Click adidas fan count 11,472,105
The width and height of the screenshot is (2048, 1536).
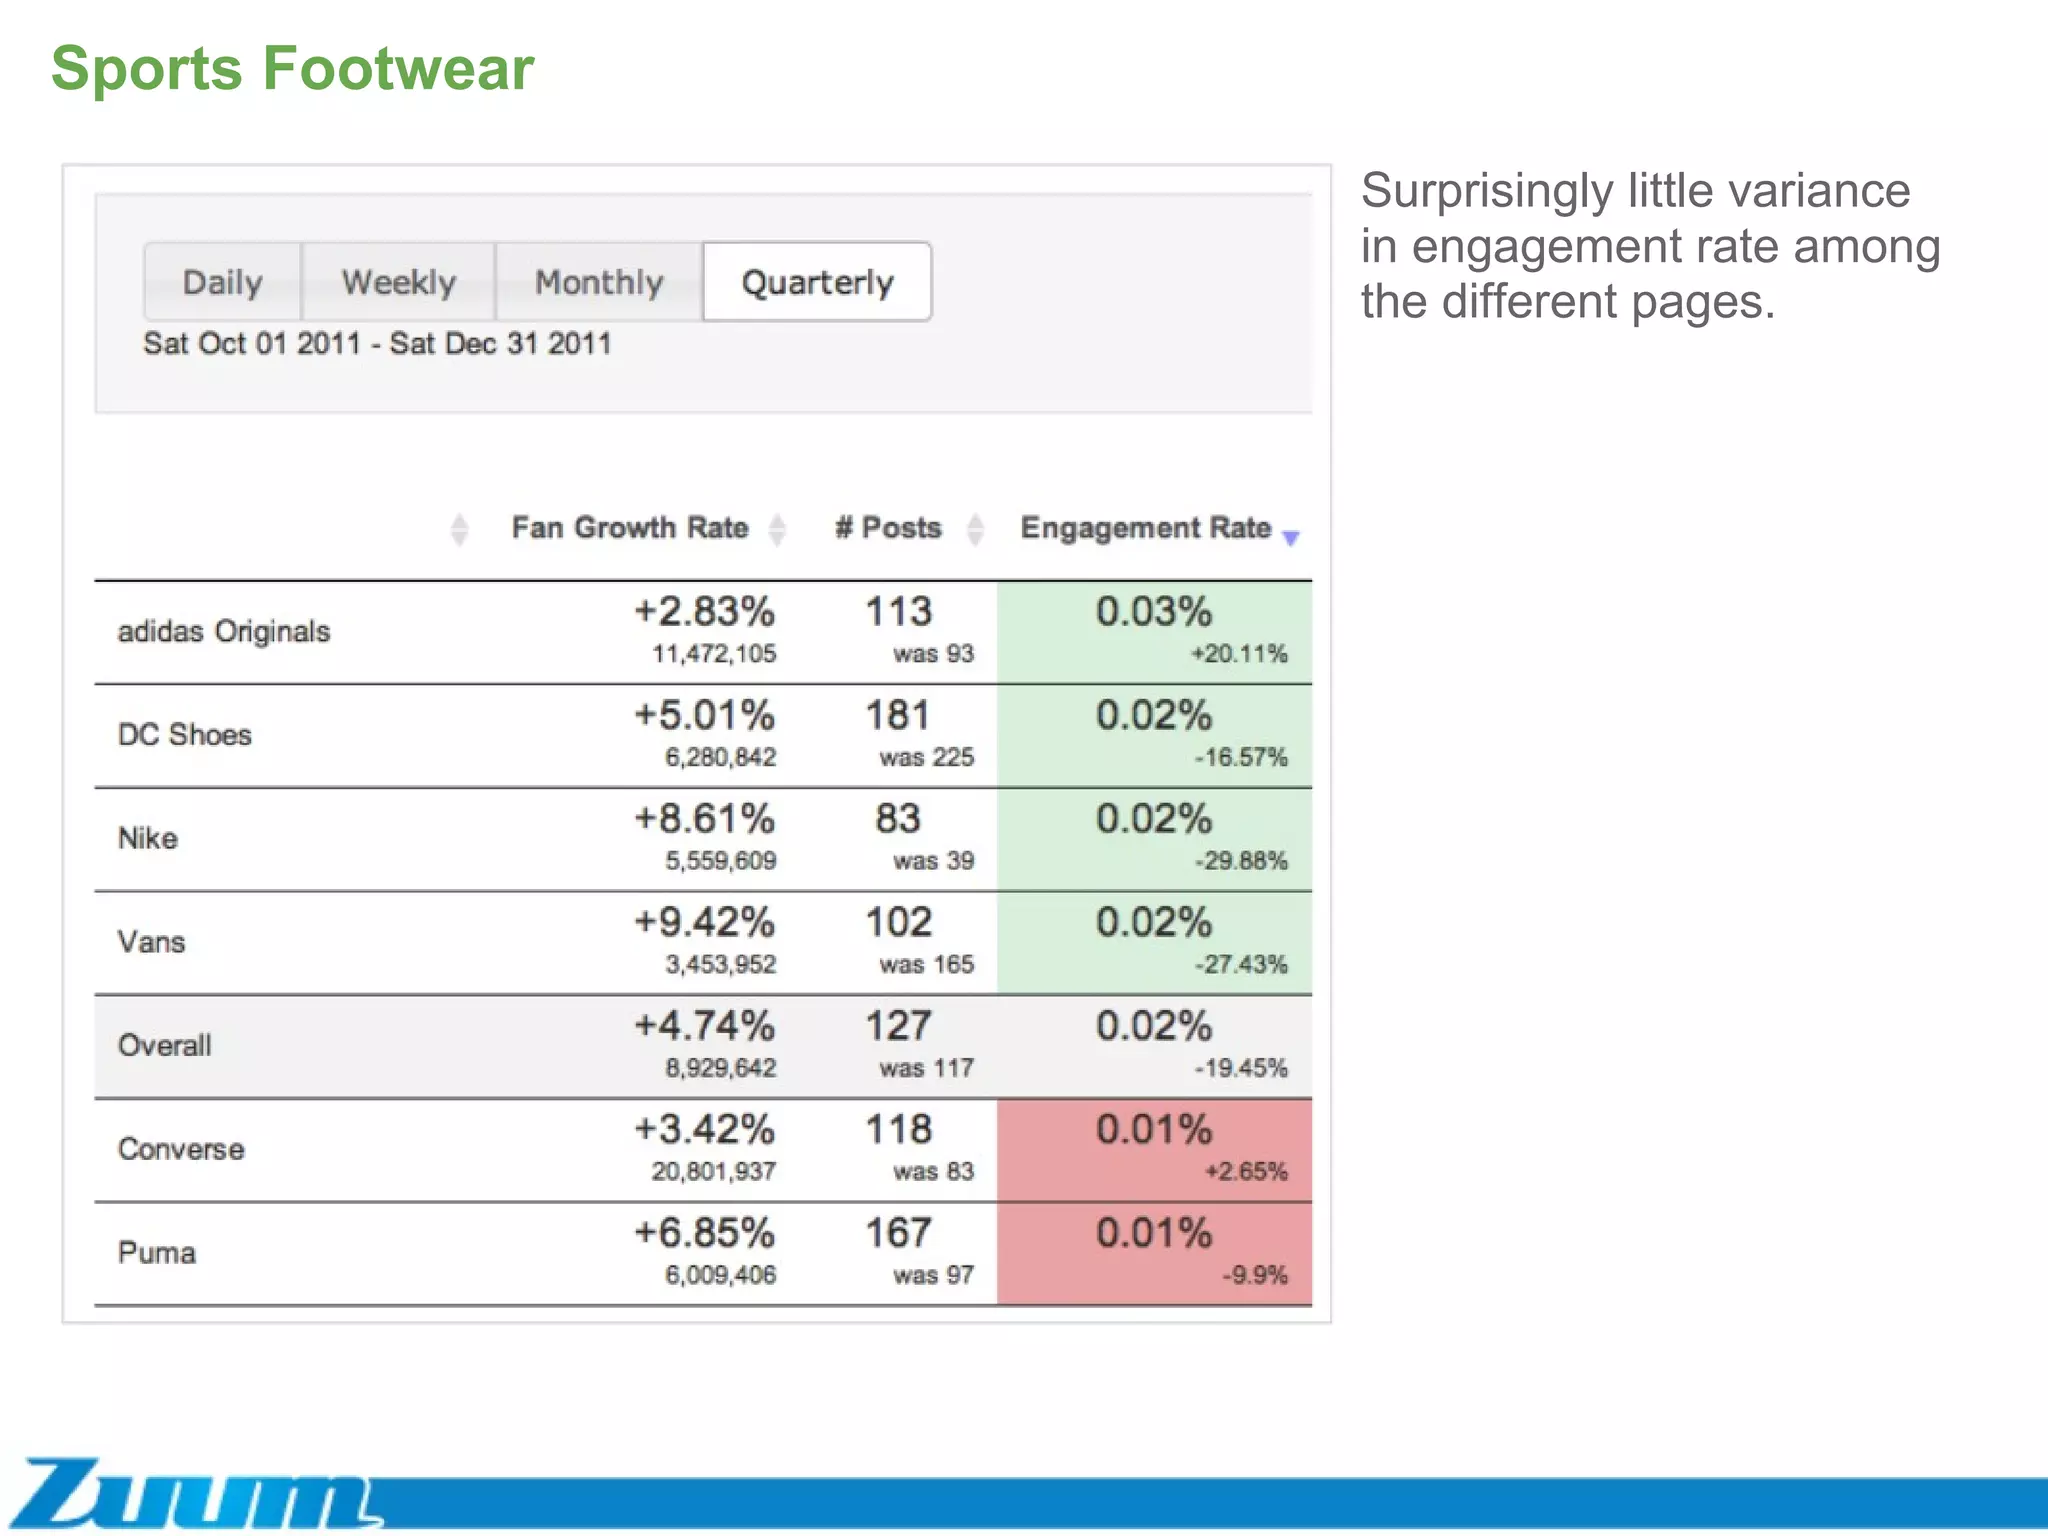pos(714,654)
